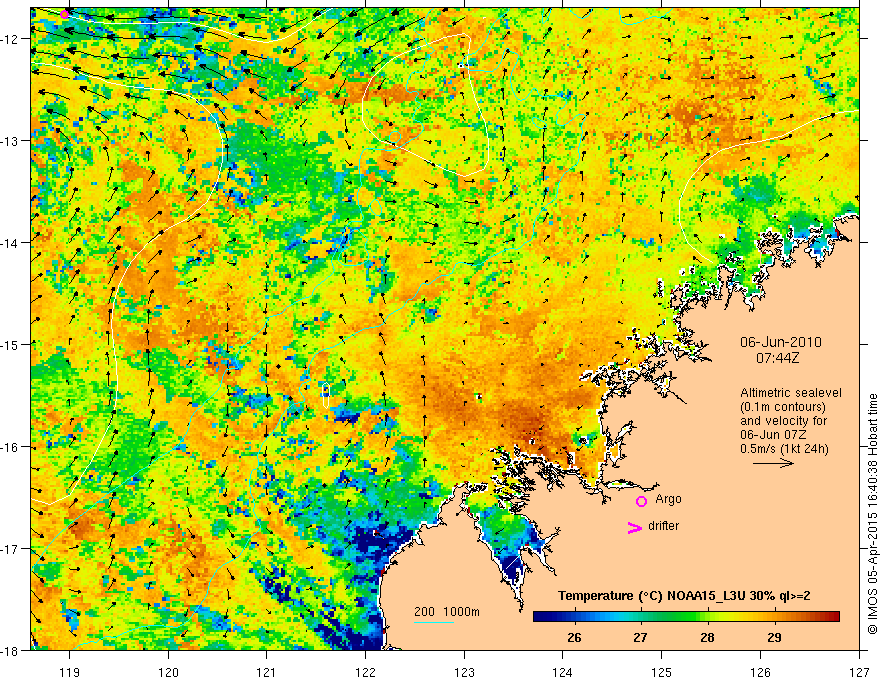This screenshot has width=880, height=680.
Task: Click the temperature color bar
Action: coord(686,617)
